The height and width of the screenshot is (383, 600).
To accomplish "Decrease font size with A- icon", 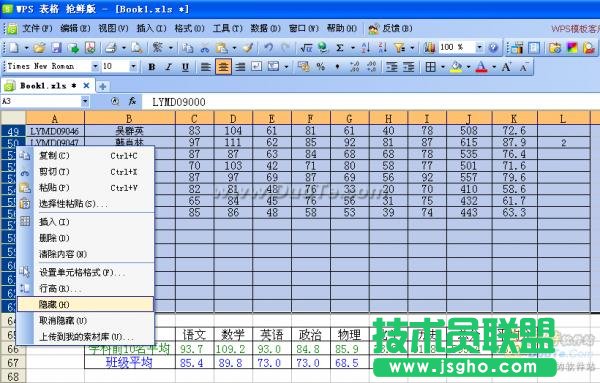I will [x=524, y=67].
